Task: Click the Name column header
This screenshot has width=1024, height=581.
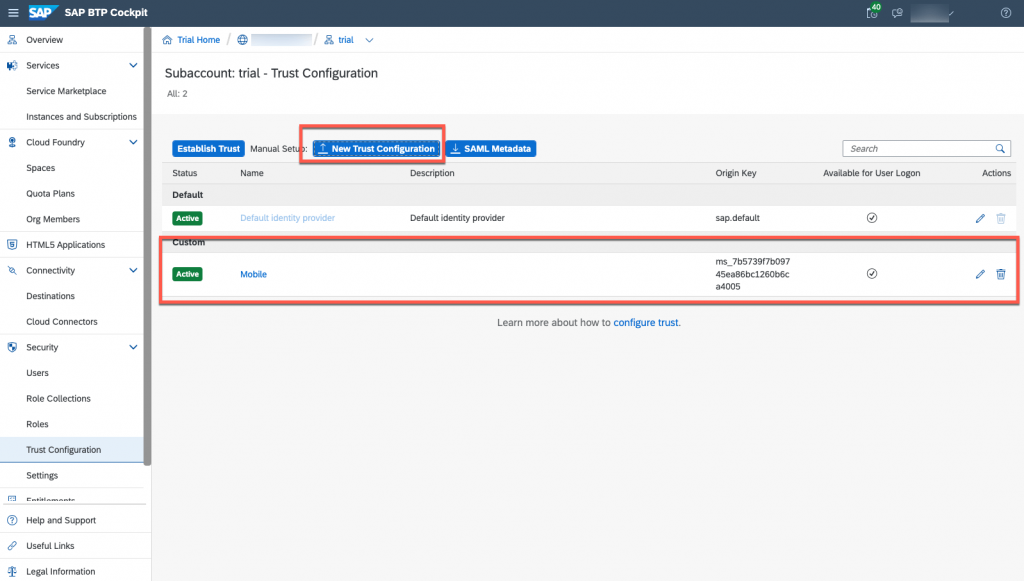Action: (252, 173)
